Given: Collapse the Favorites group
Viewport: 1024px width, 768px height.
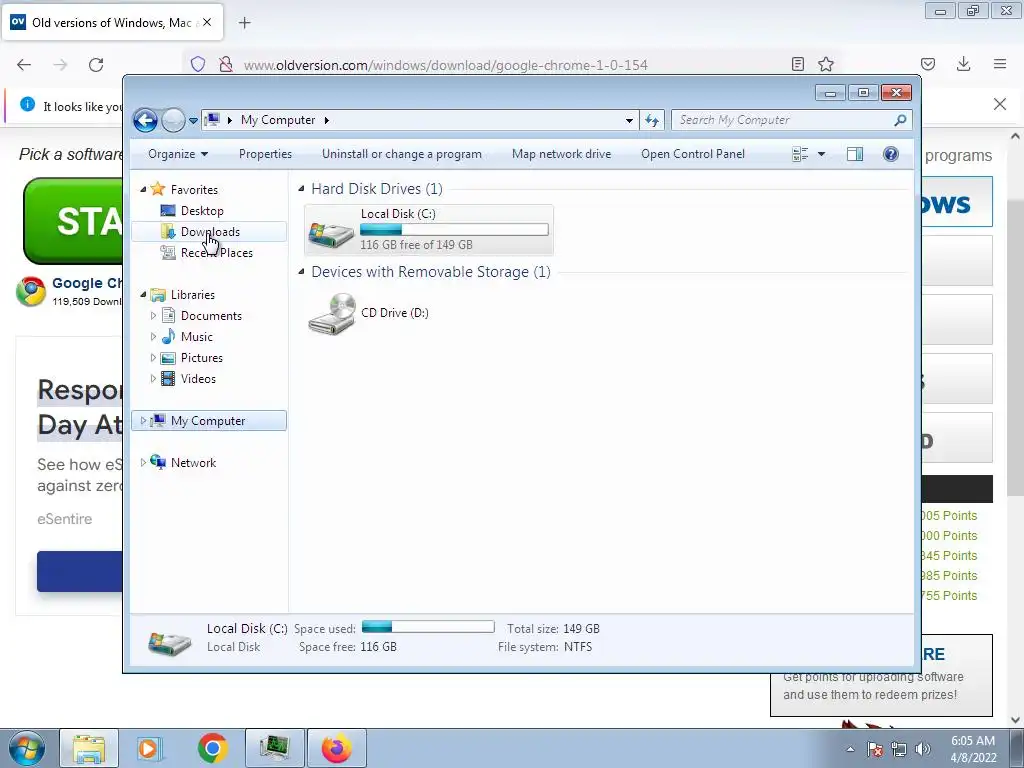Looking at the screenshot, I should (143, 189).
